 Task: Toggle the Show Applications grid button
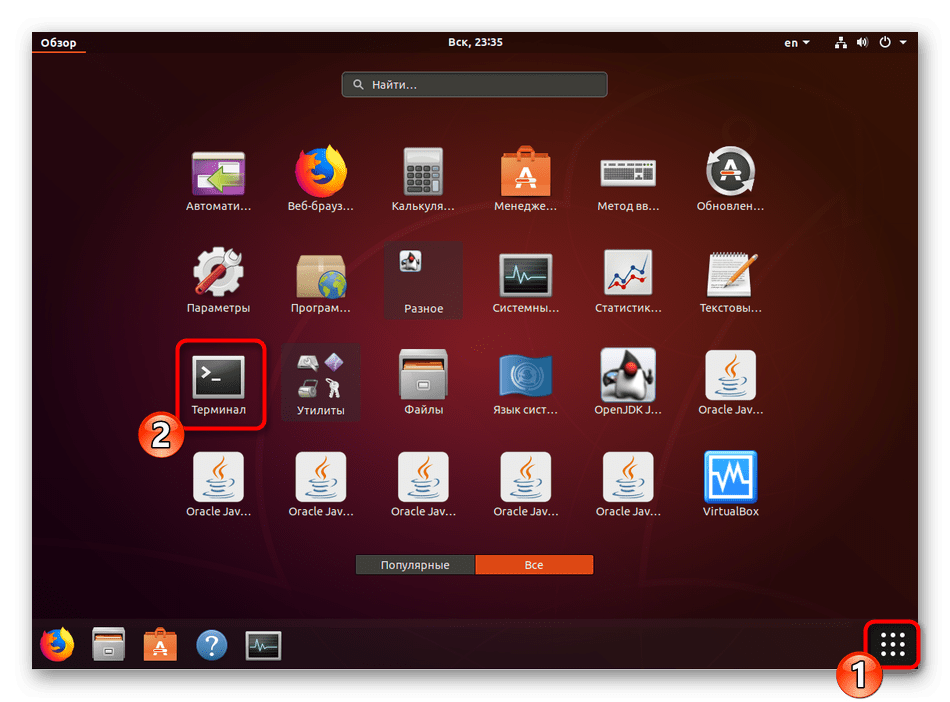point(892,645)
